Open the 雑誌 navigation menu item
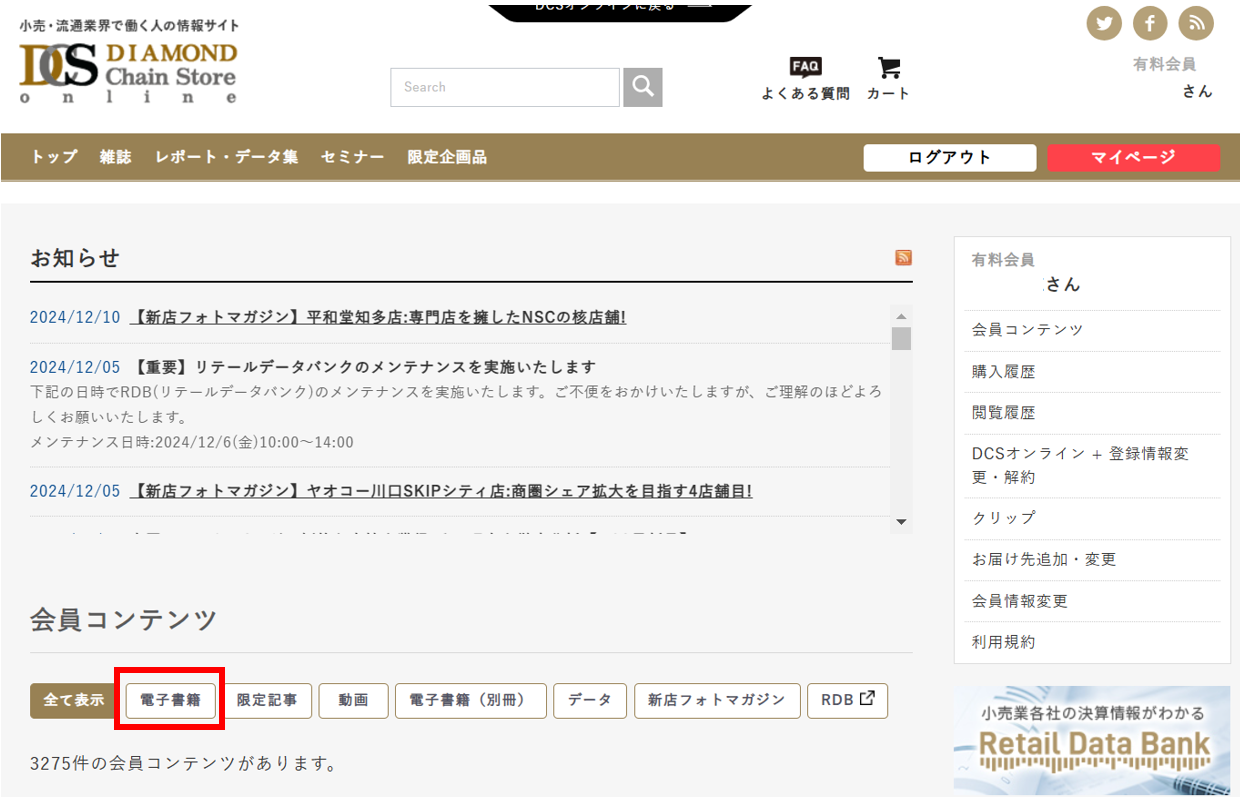The image size is (1240, 799). pyautogui.click(x=115, y=157)
